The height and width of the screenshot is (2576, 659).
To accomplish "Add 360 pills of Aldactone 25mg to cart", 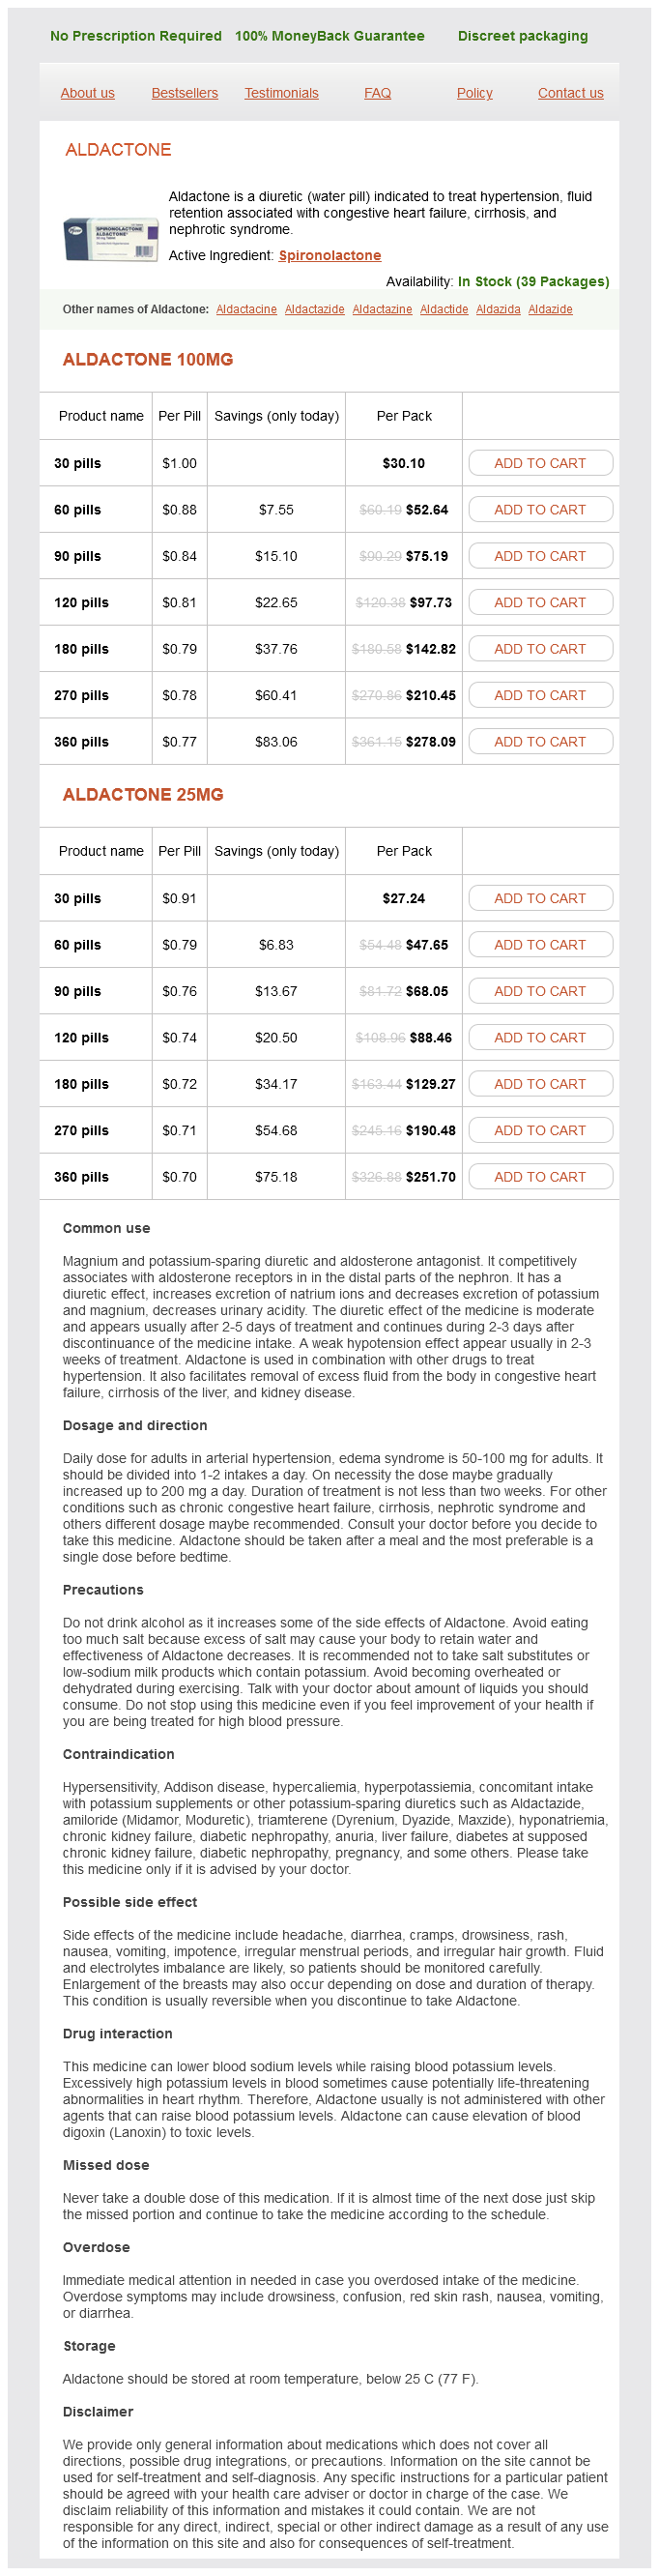I will tap(540, 1177).
